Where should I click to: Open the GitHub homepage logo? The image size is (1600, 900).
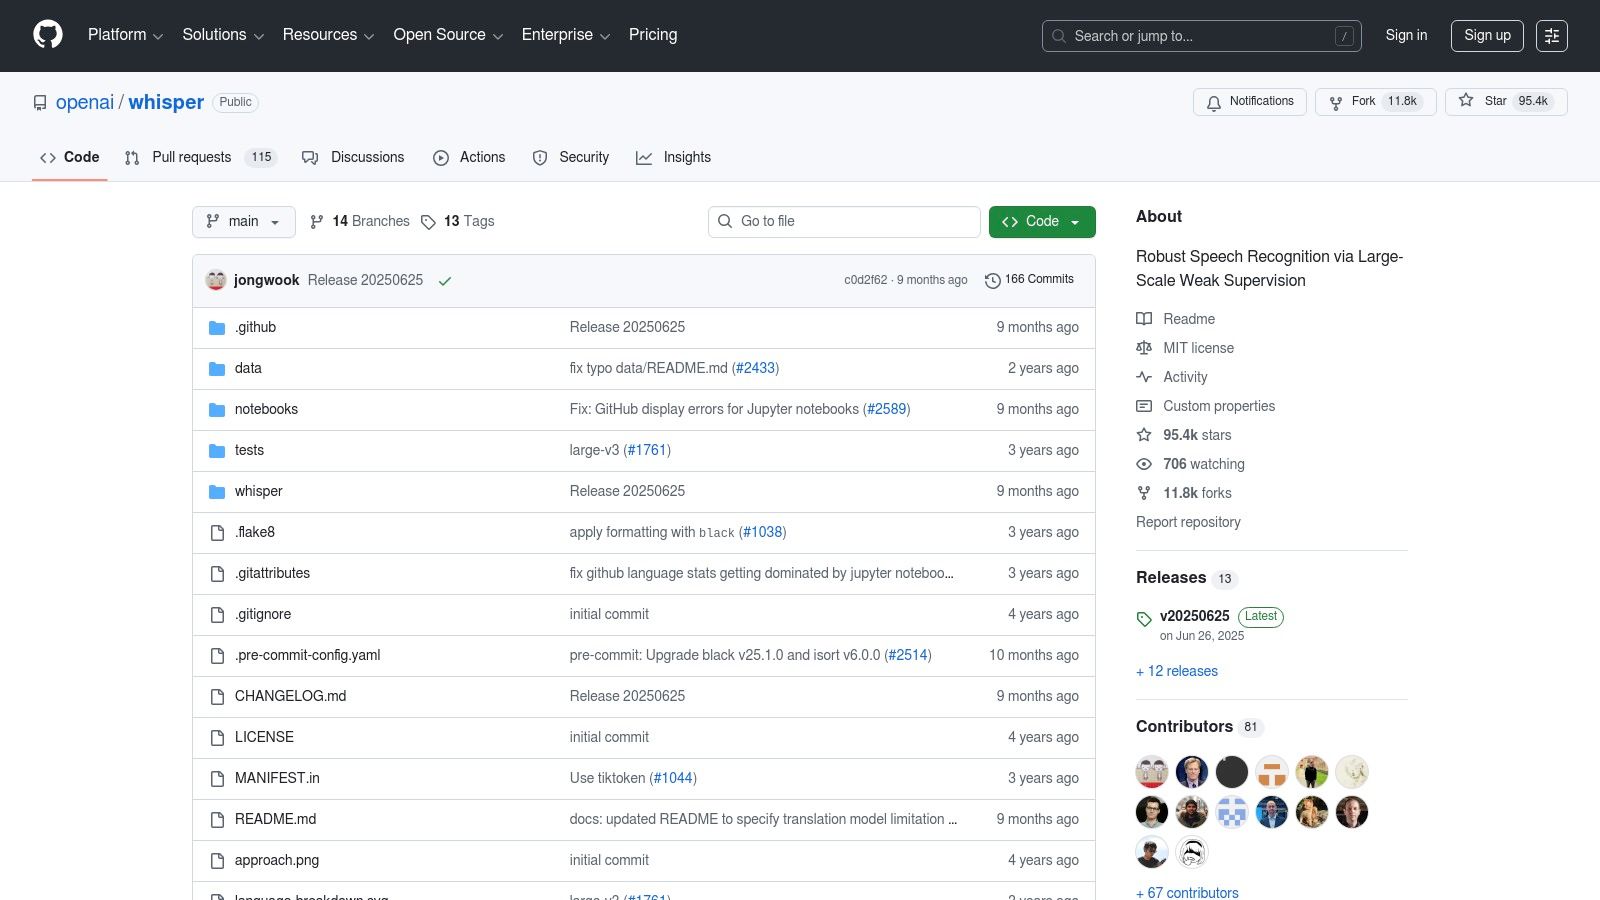coord(48,35)
